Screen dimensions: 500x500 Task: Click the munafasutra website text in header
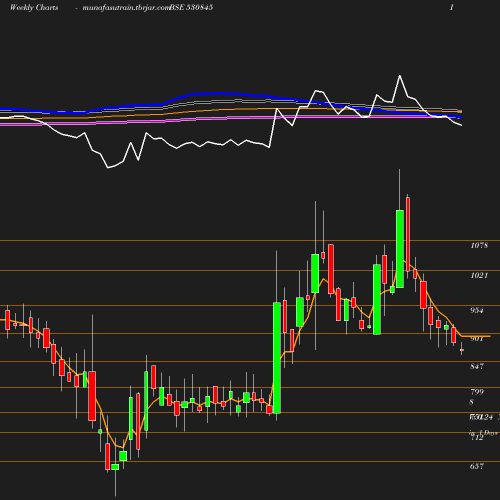pyautogui.click(x=126, y=8)
